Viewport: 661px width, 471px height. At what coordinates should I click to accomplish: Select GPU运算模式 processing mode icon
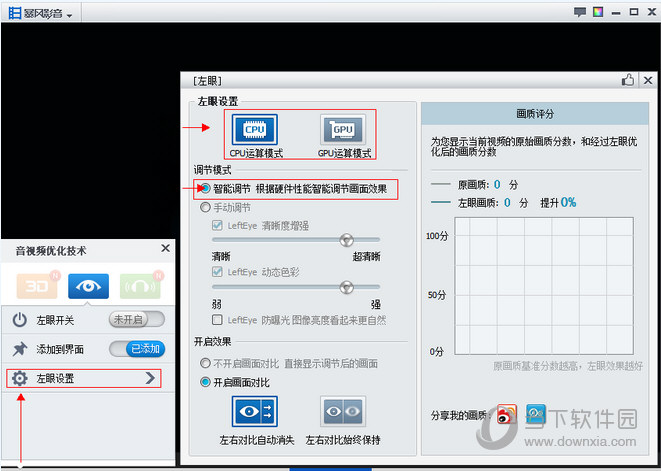click(x=342, y=129)
